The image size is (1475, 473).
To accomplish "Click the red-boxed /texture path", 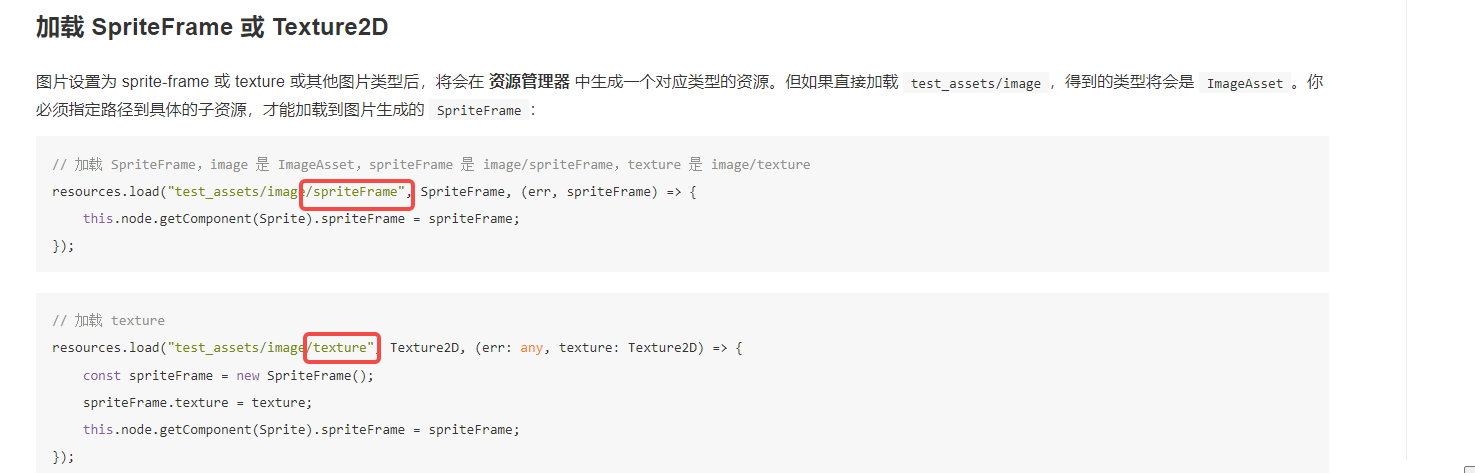I will 341,348.
